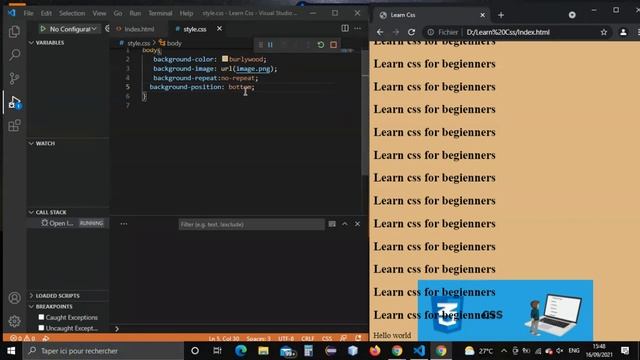Open the Accounts menu icon
This screenshot has height=360, width=640.
tap(14, 298)
